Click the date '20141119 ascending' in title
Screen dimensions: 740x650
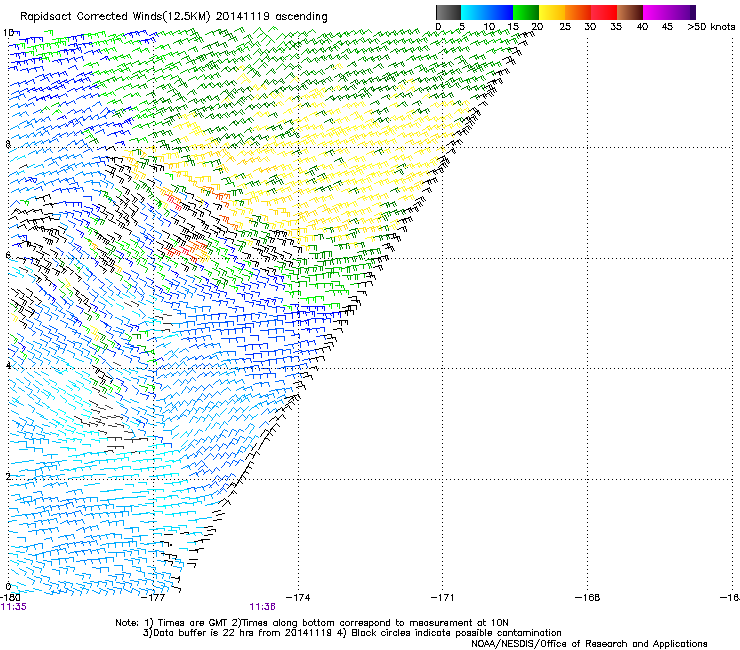(x=271, y=16)
